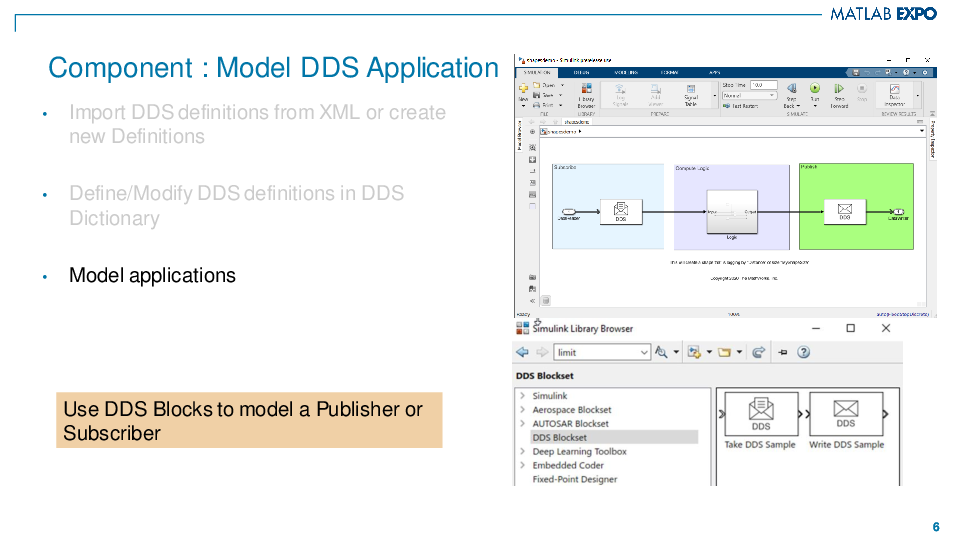Click the Property Inspector side tab
Screen dimensions: 960x540
point(932,139)
